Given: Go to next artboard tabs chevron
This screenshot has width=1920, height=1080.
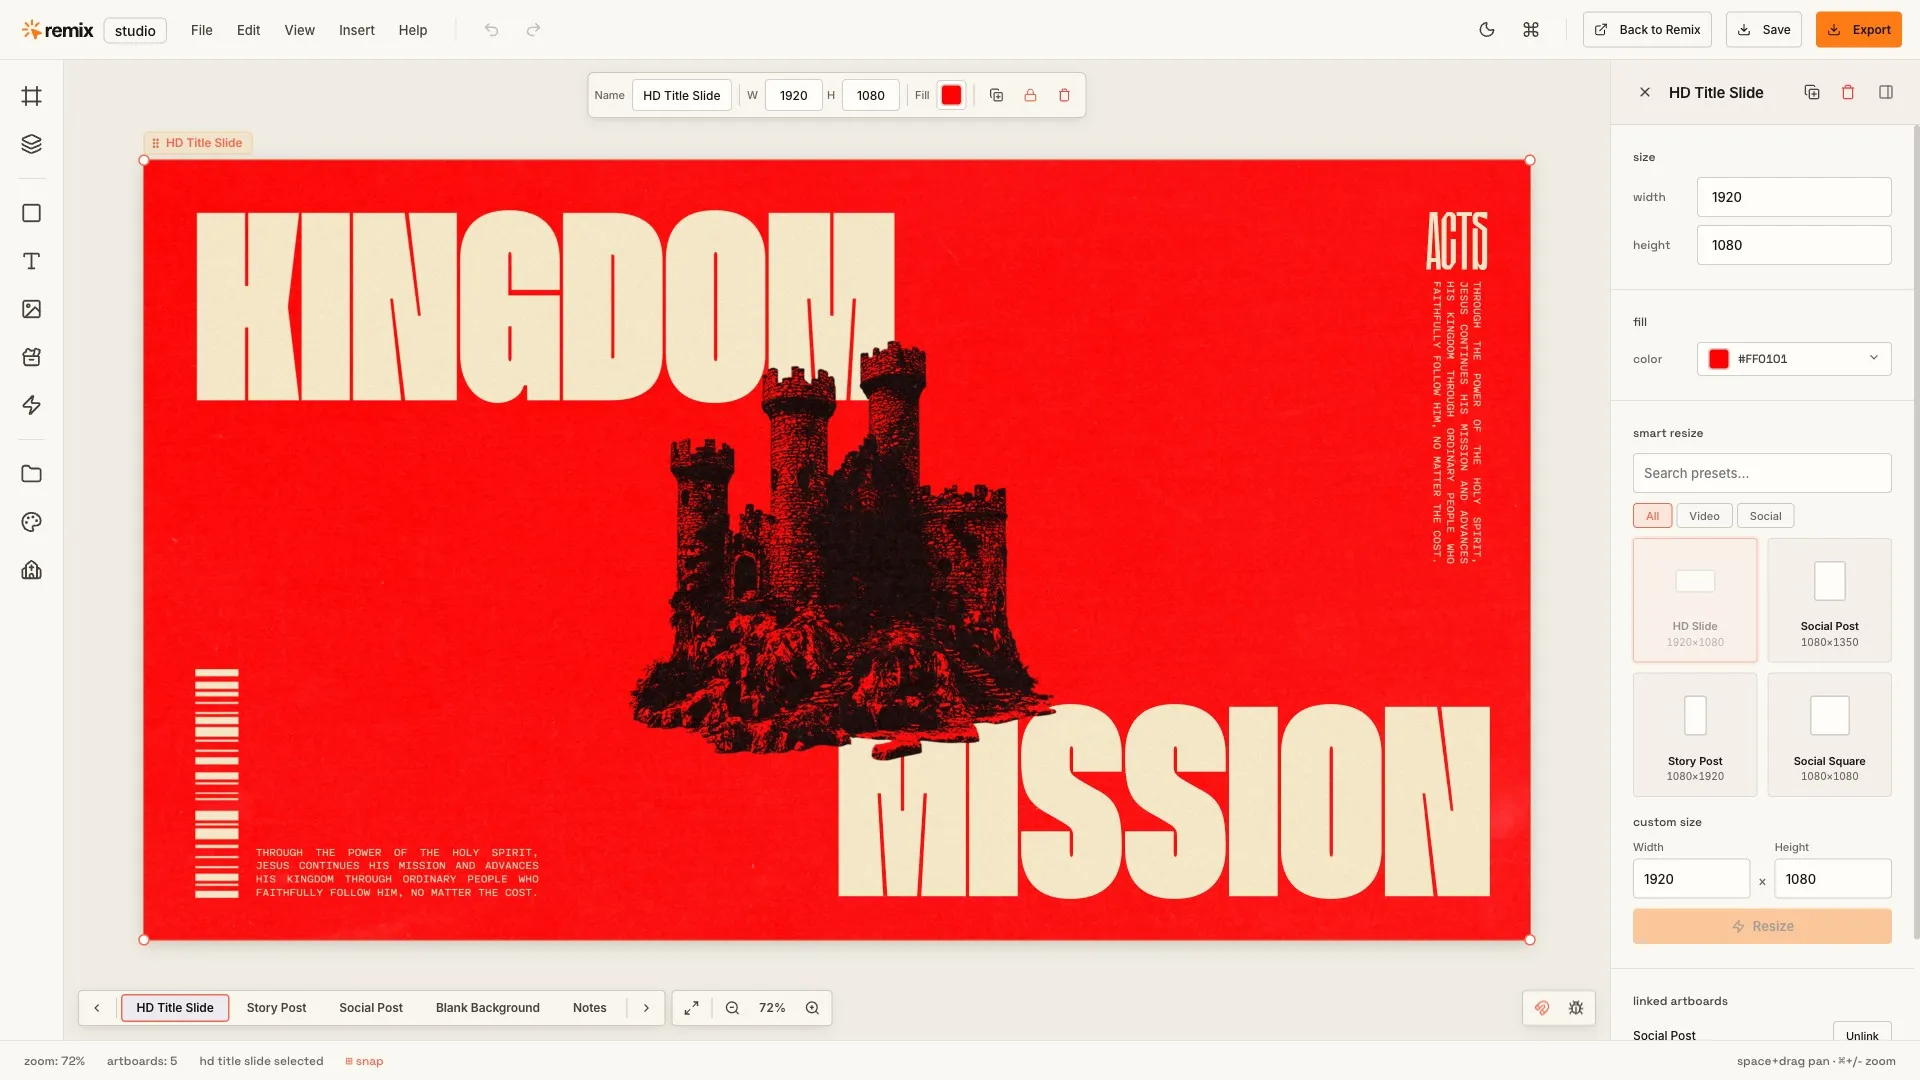Looking at the screenshot, I should [646, 1008].
